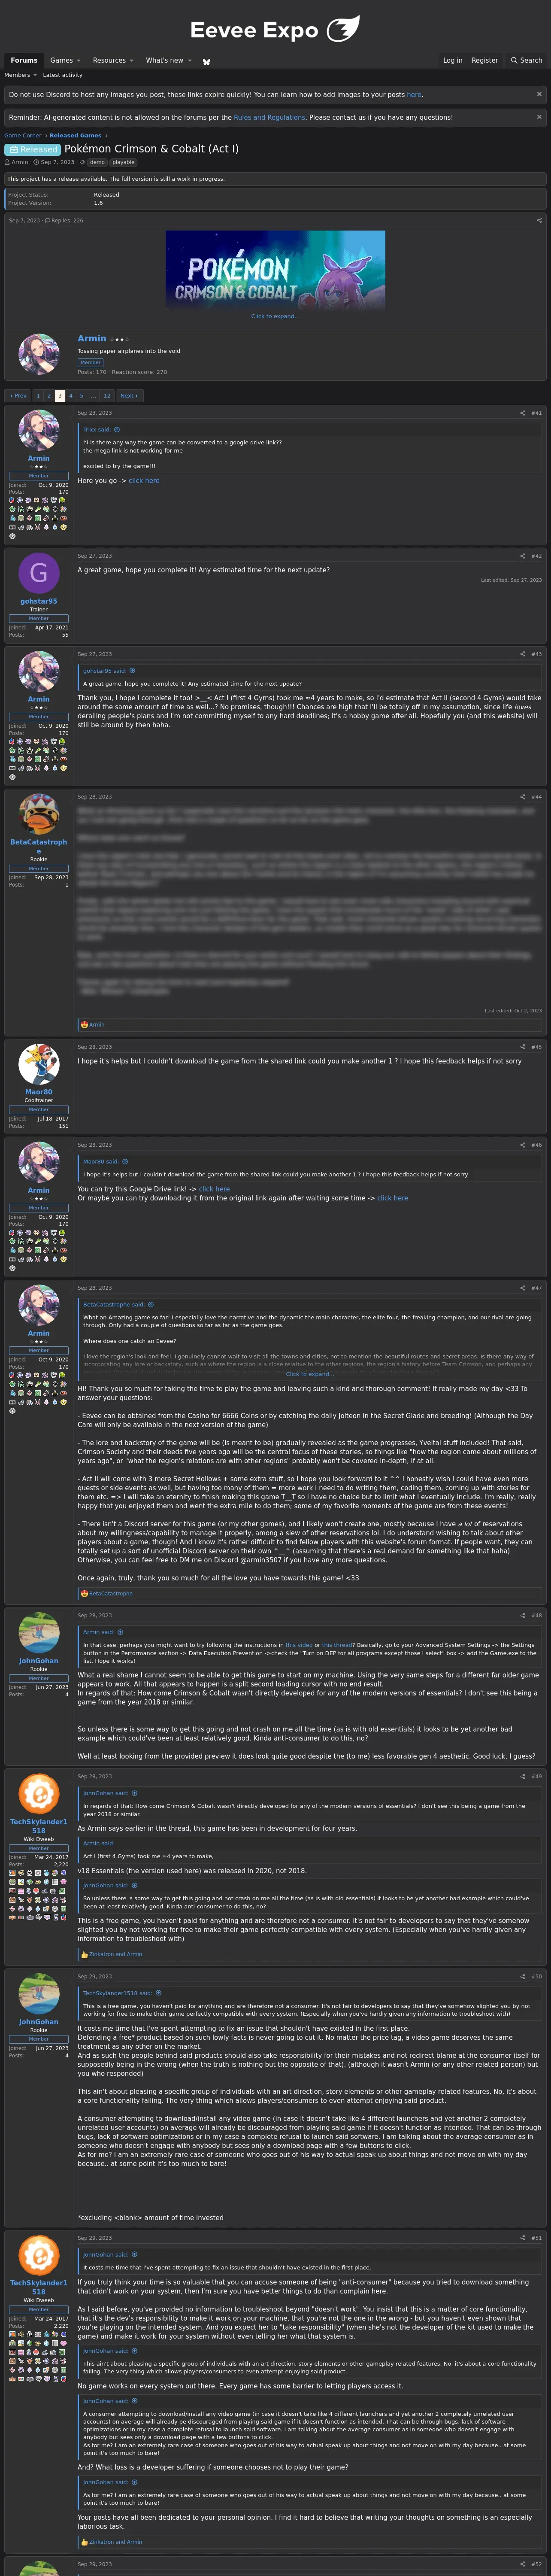Expand the Resources menu dropdown
The width and height of the screenshot is (551, 2576).
(x=113, y=60)
